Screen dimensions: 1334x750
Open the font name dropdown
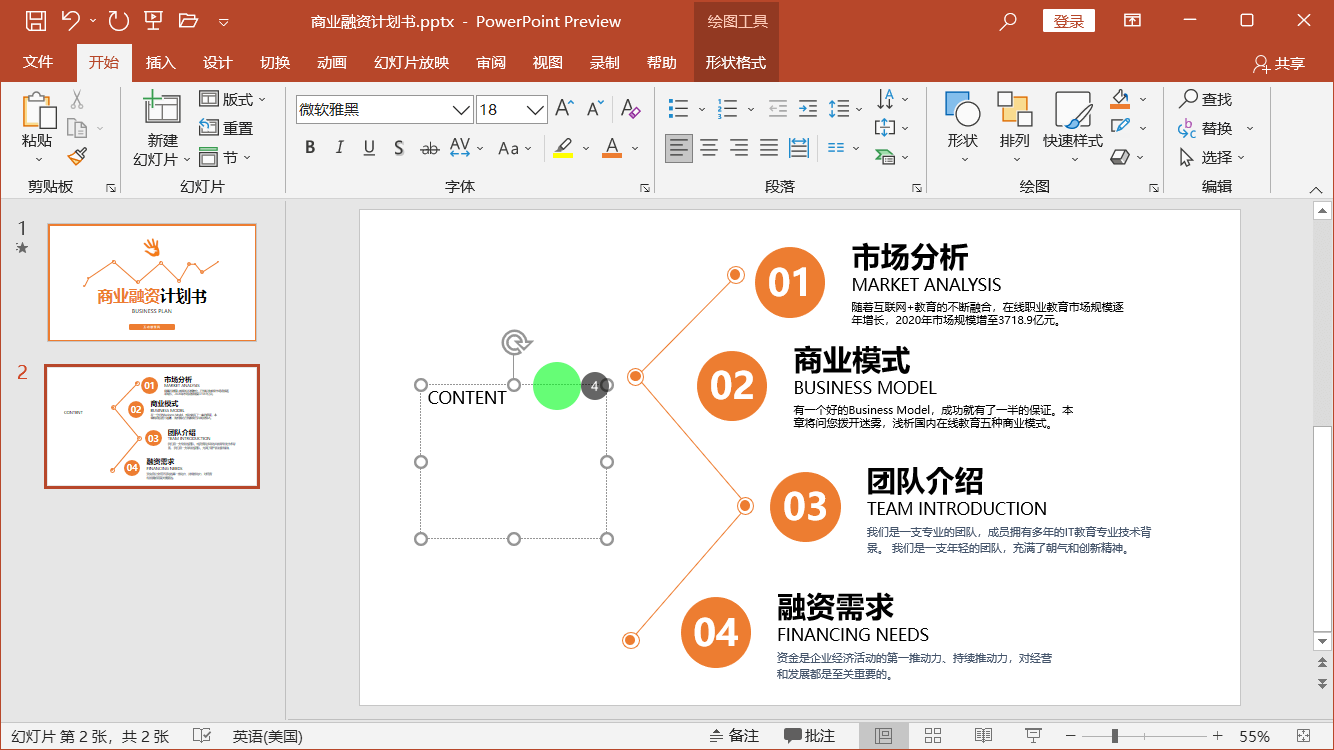[461, 110]
